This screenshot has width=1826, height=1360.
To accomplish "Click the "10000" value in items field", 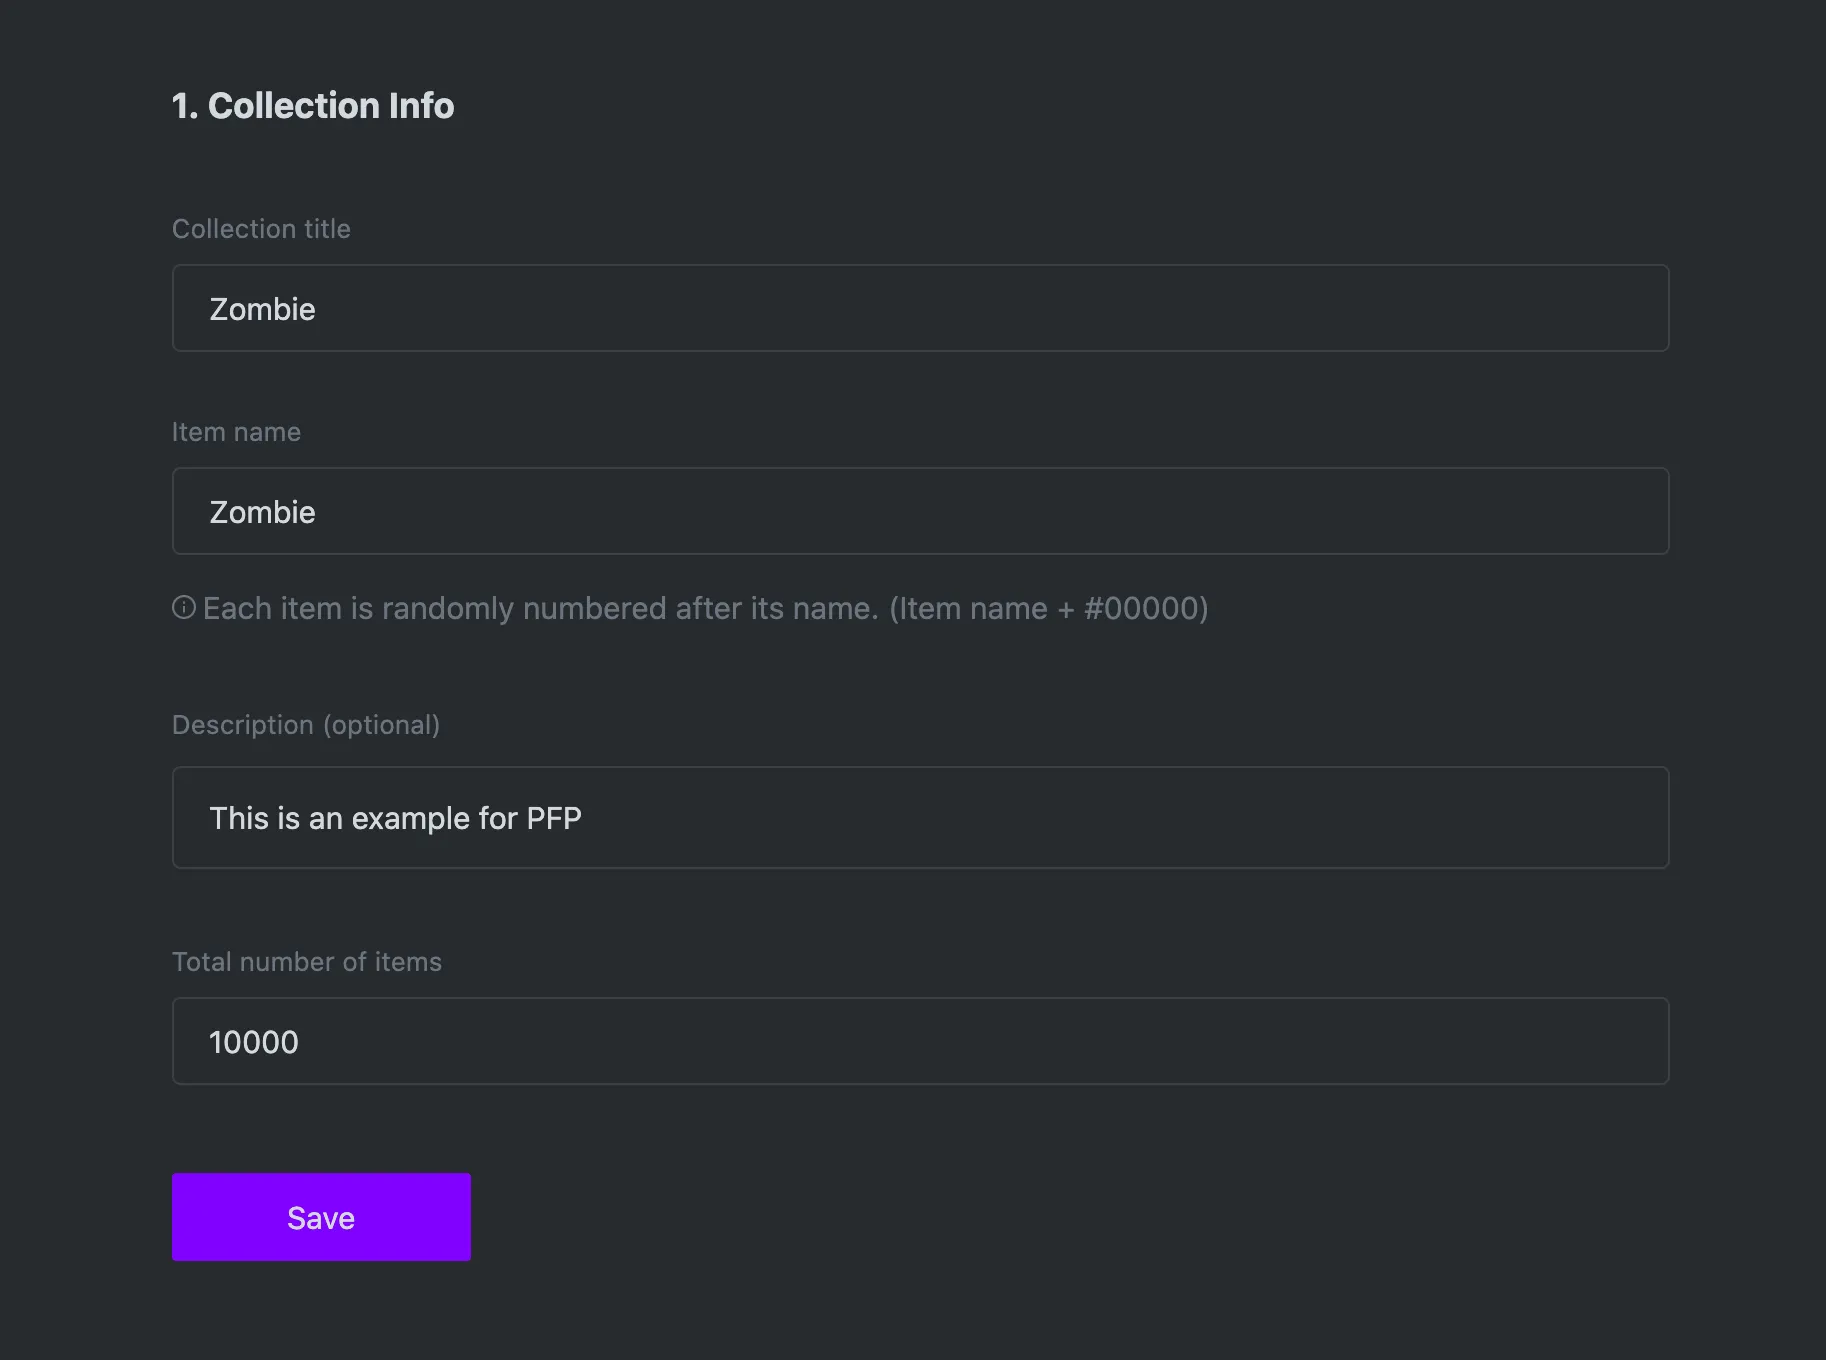I will (254, 1042).
